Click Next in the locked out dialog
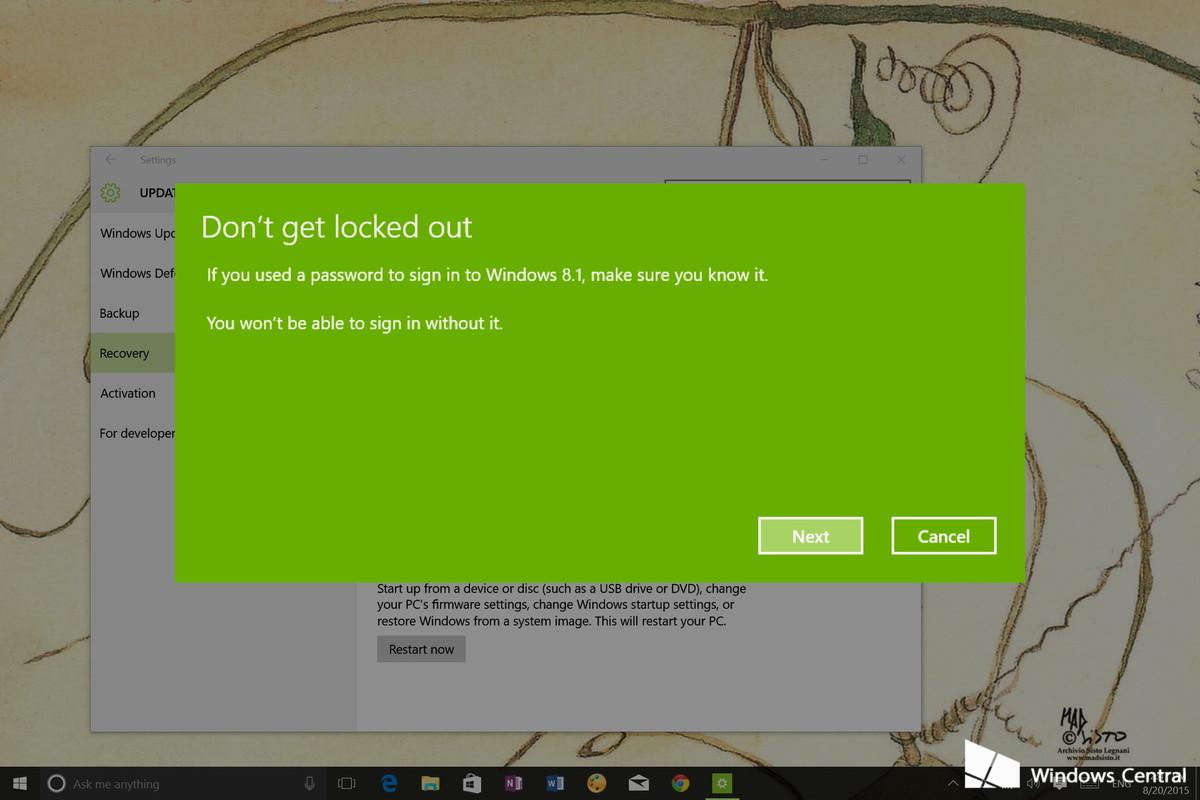1200x800 pixels. pyautogui.click(x=810, y=536)
